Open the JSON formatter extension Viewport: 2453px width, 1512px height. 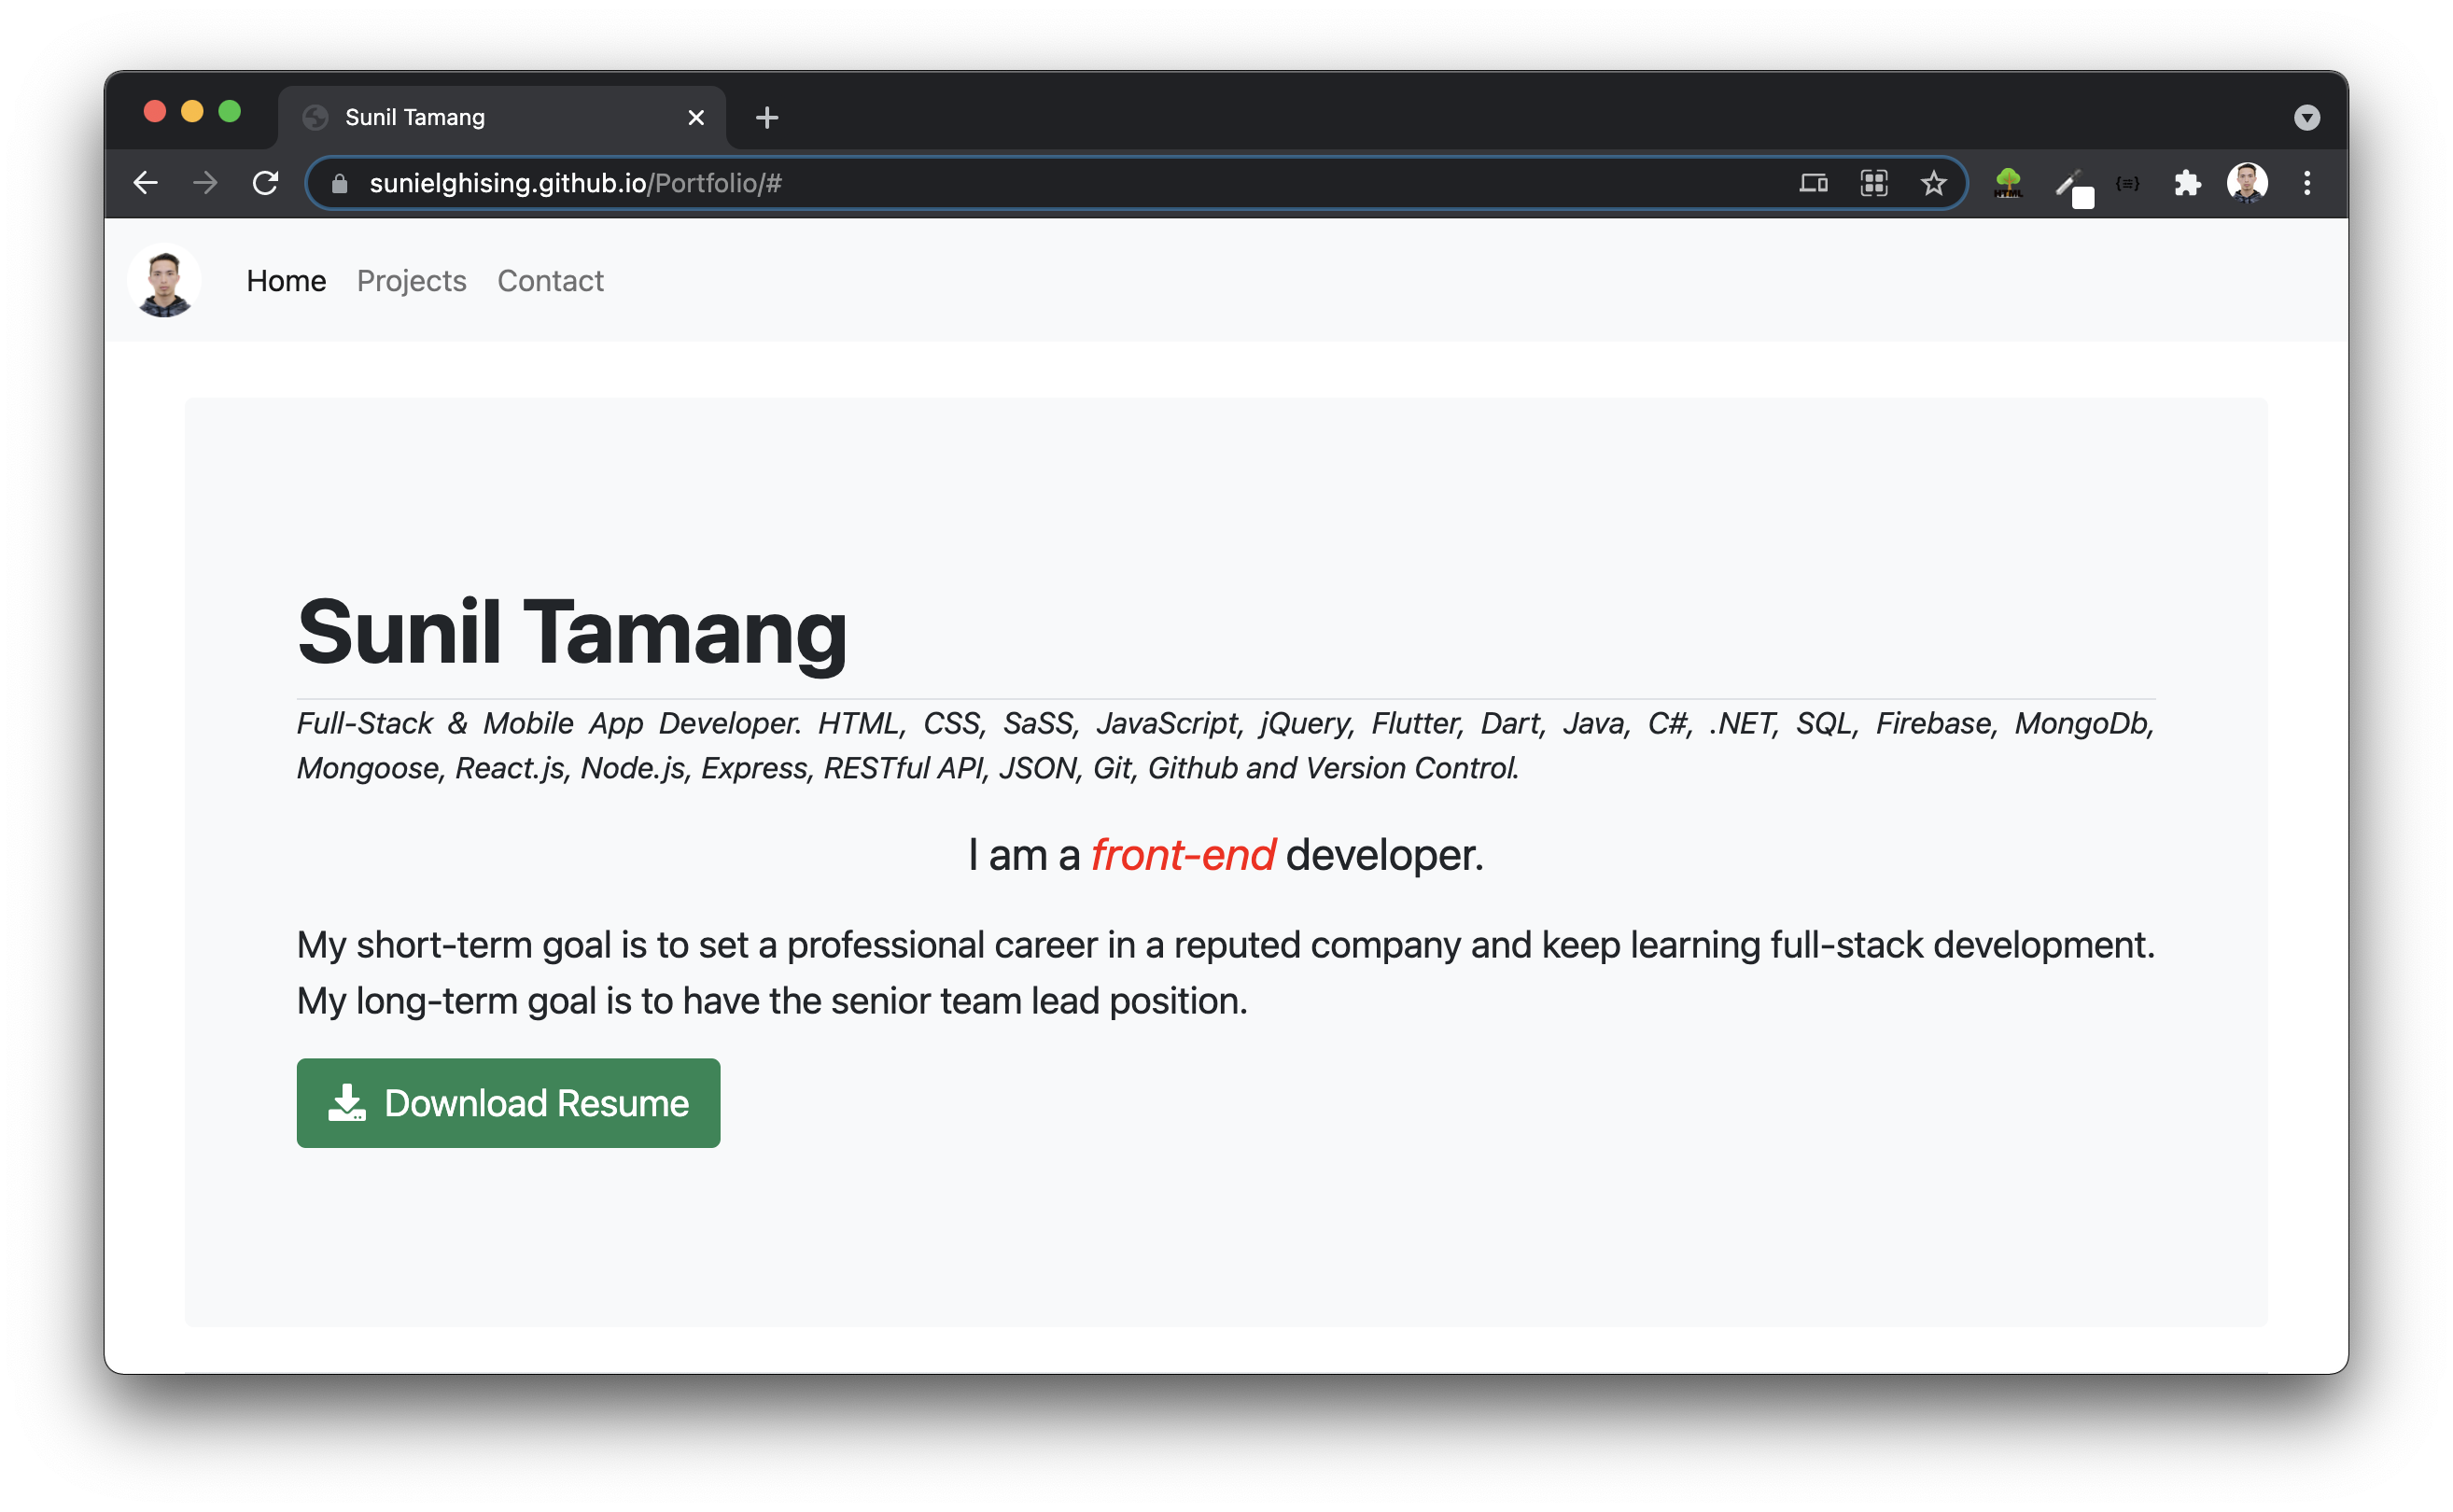pos(2127,183)
